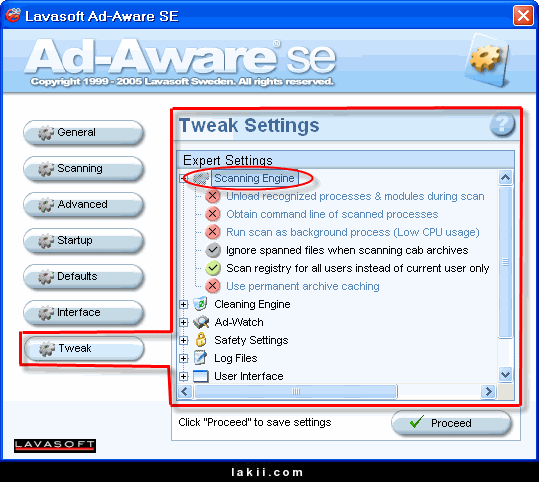Select the Scanning Engine label
539x482 pixels.
tap(254, 178)
